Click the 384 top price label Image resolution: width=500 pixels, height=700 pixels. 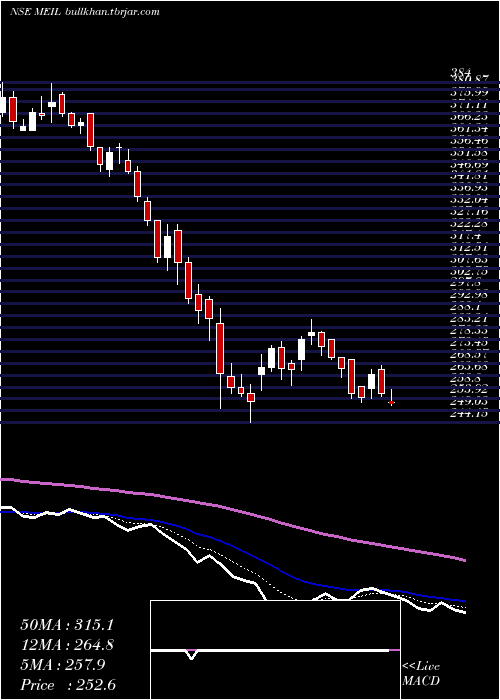click(x=462, y=74)
